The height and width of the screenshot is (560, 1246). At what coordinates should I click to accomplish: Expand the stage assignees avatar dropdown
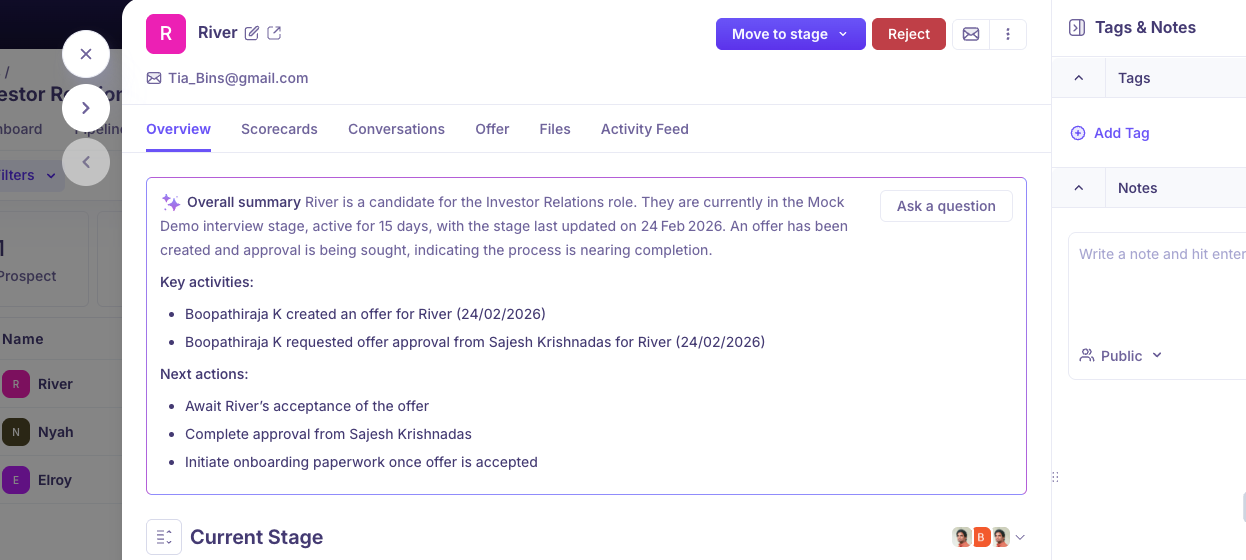coord(1020,537)
